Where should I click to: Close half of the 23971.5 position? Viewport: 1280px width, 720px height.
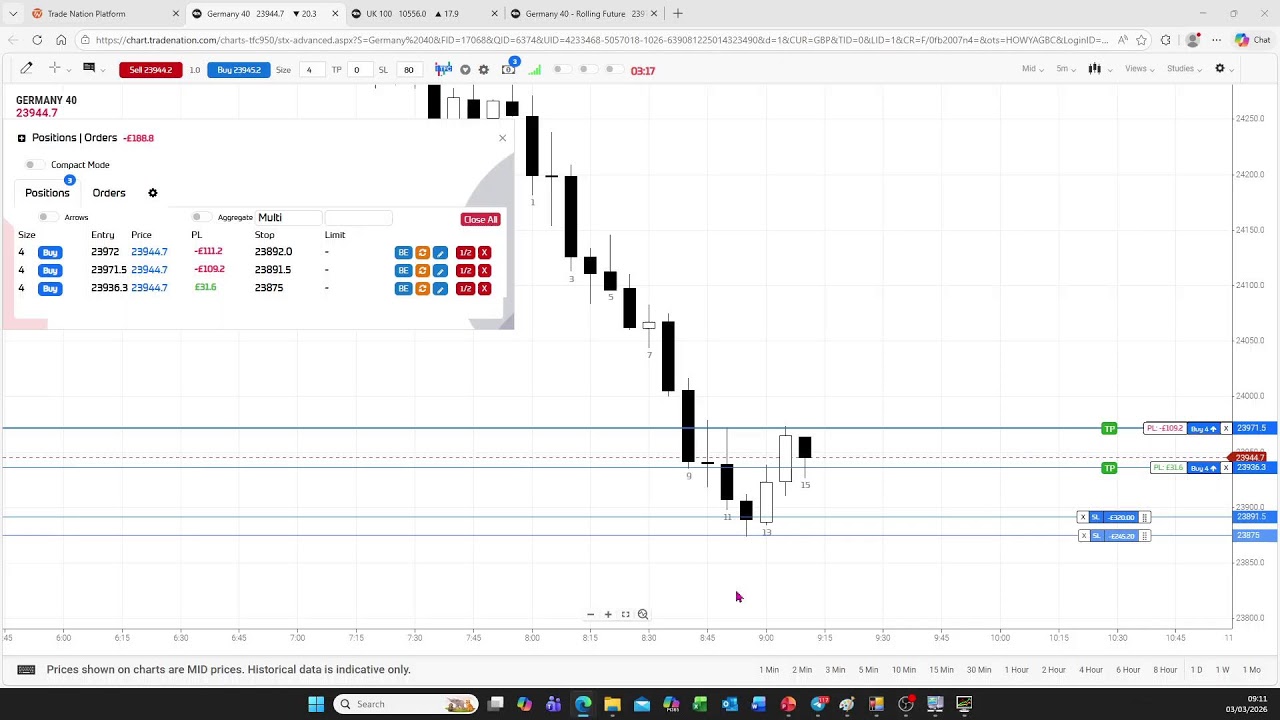[x=465, y=271]
